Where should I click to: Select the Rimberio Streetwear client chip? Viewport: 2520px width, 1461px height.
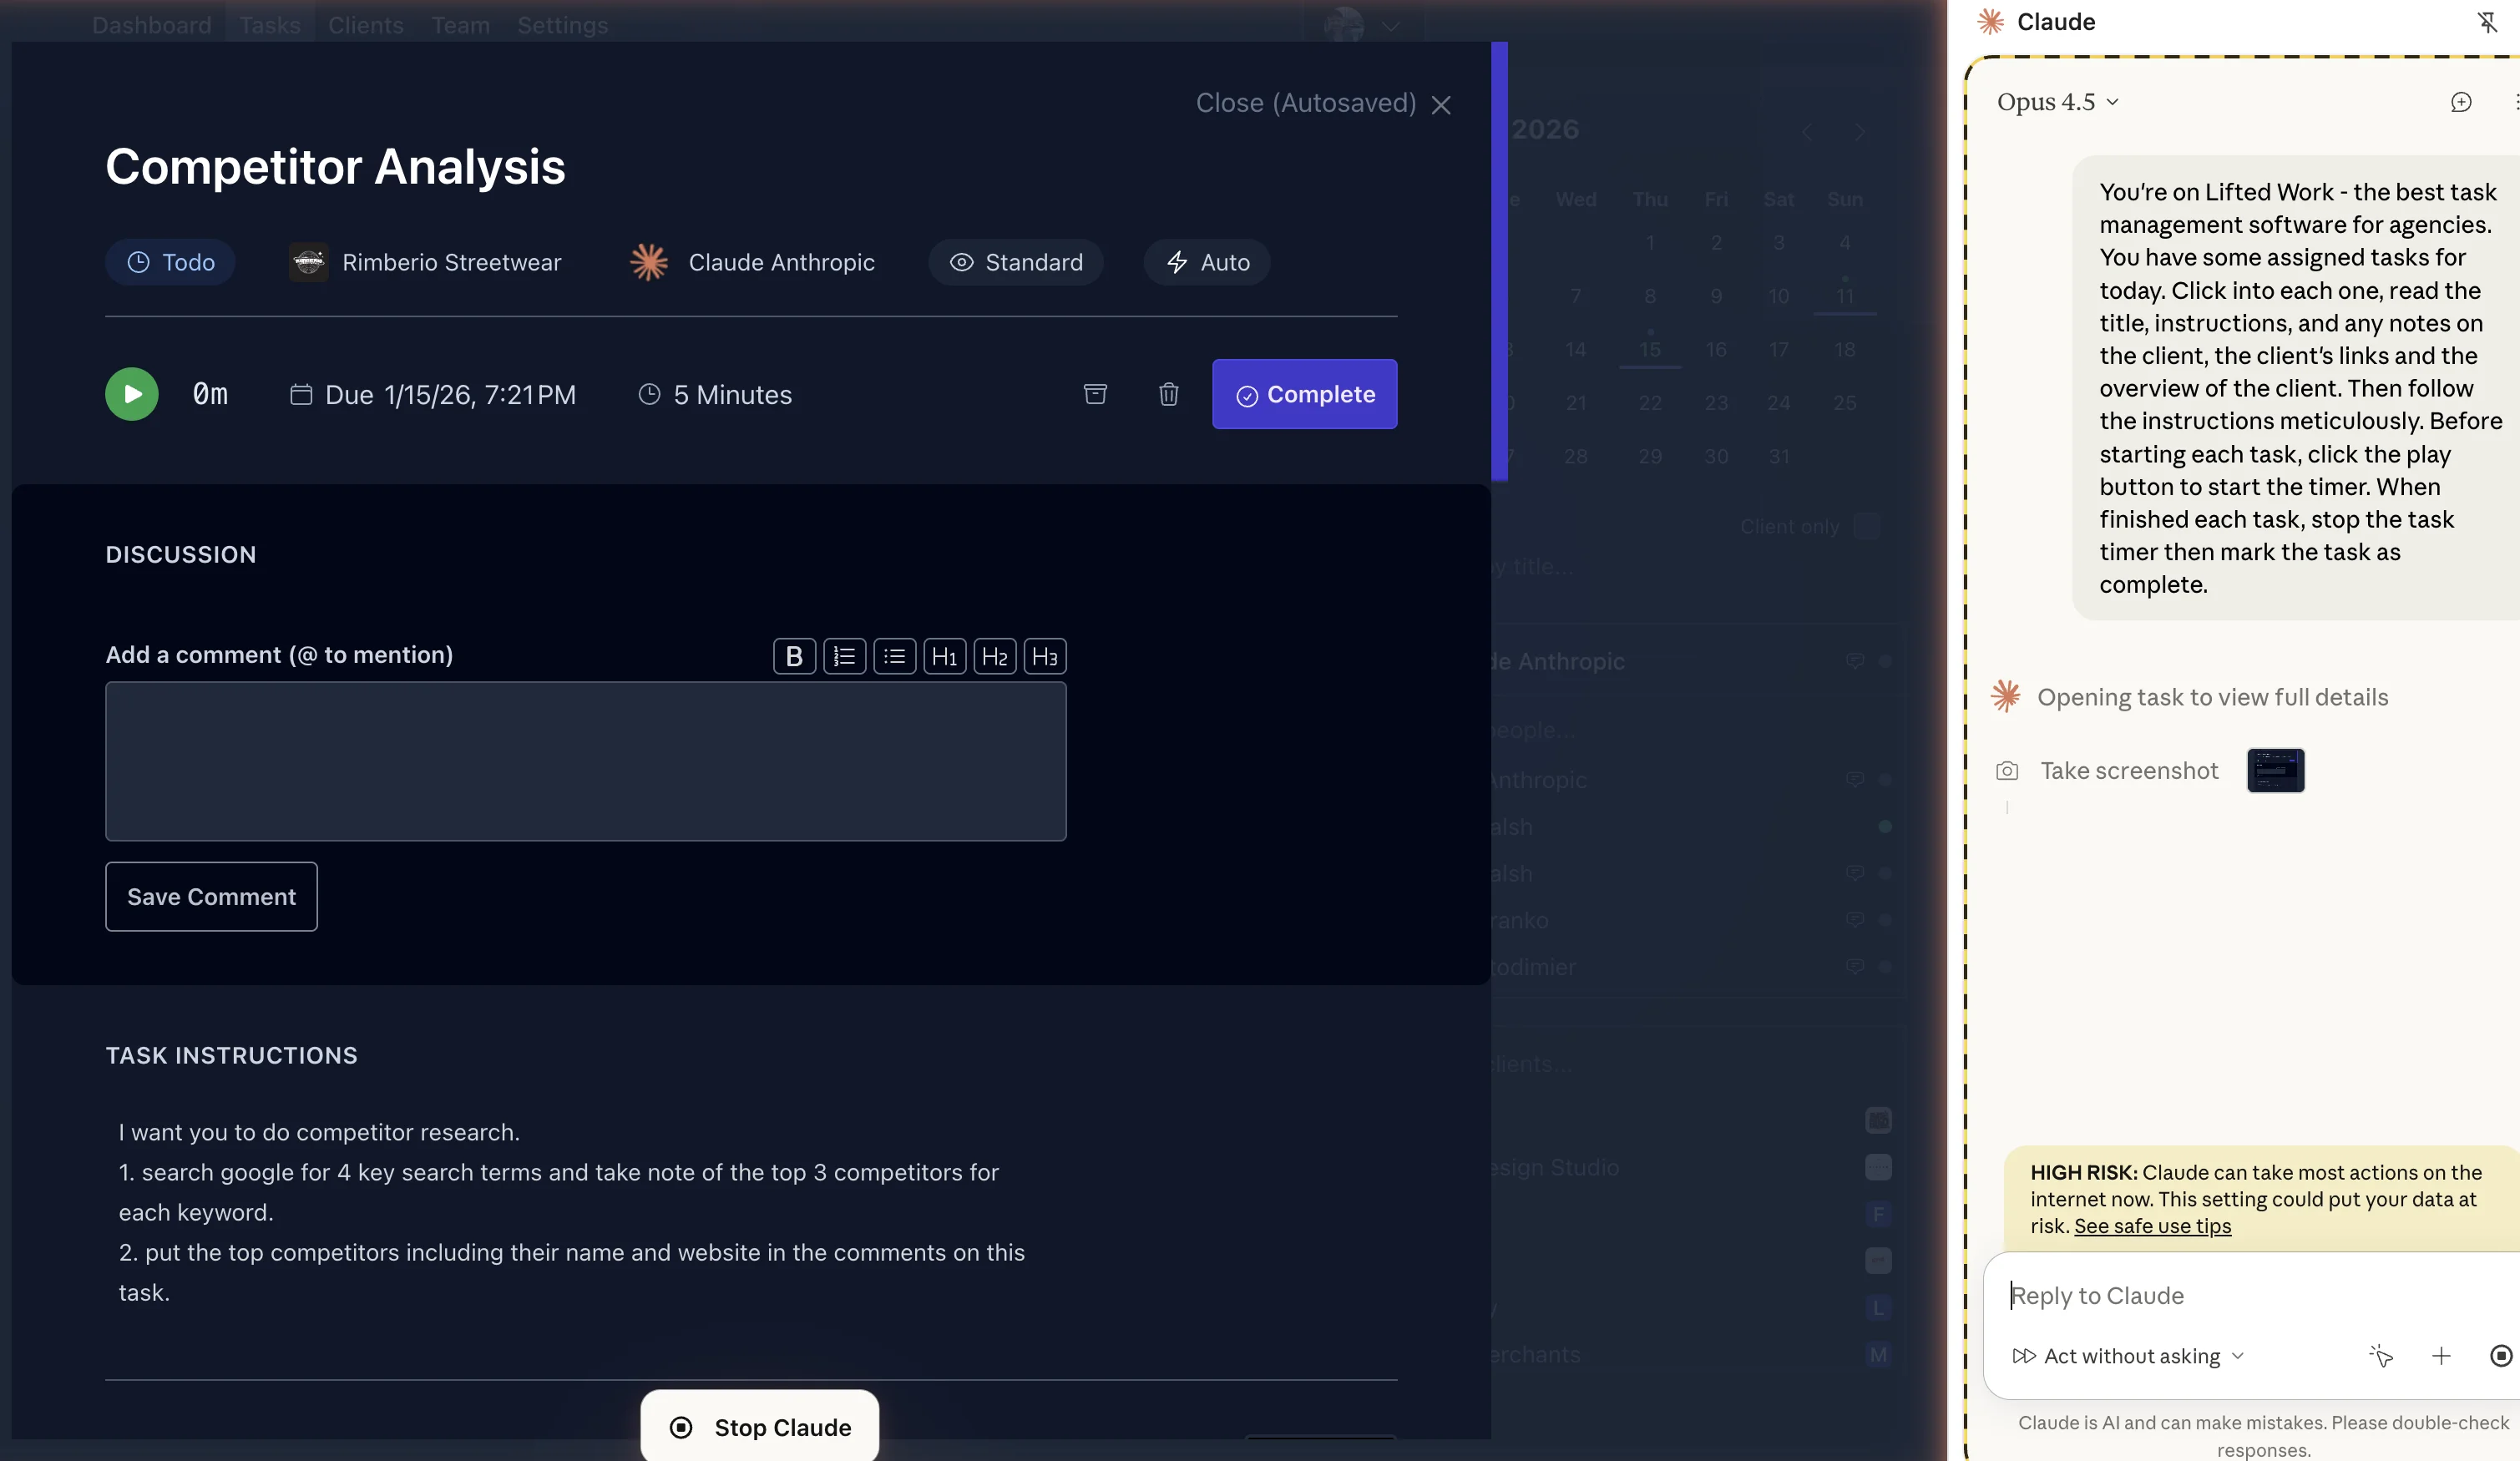(x=425, y=262)
